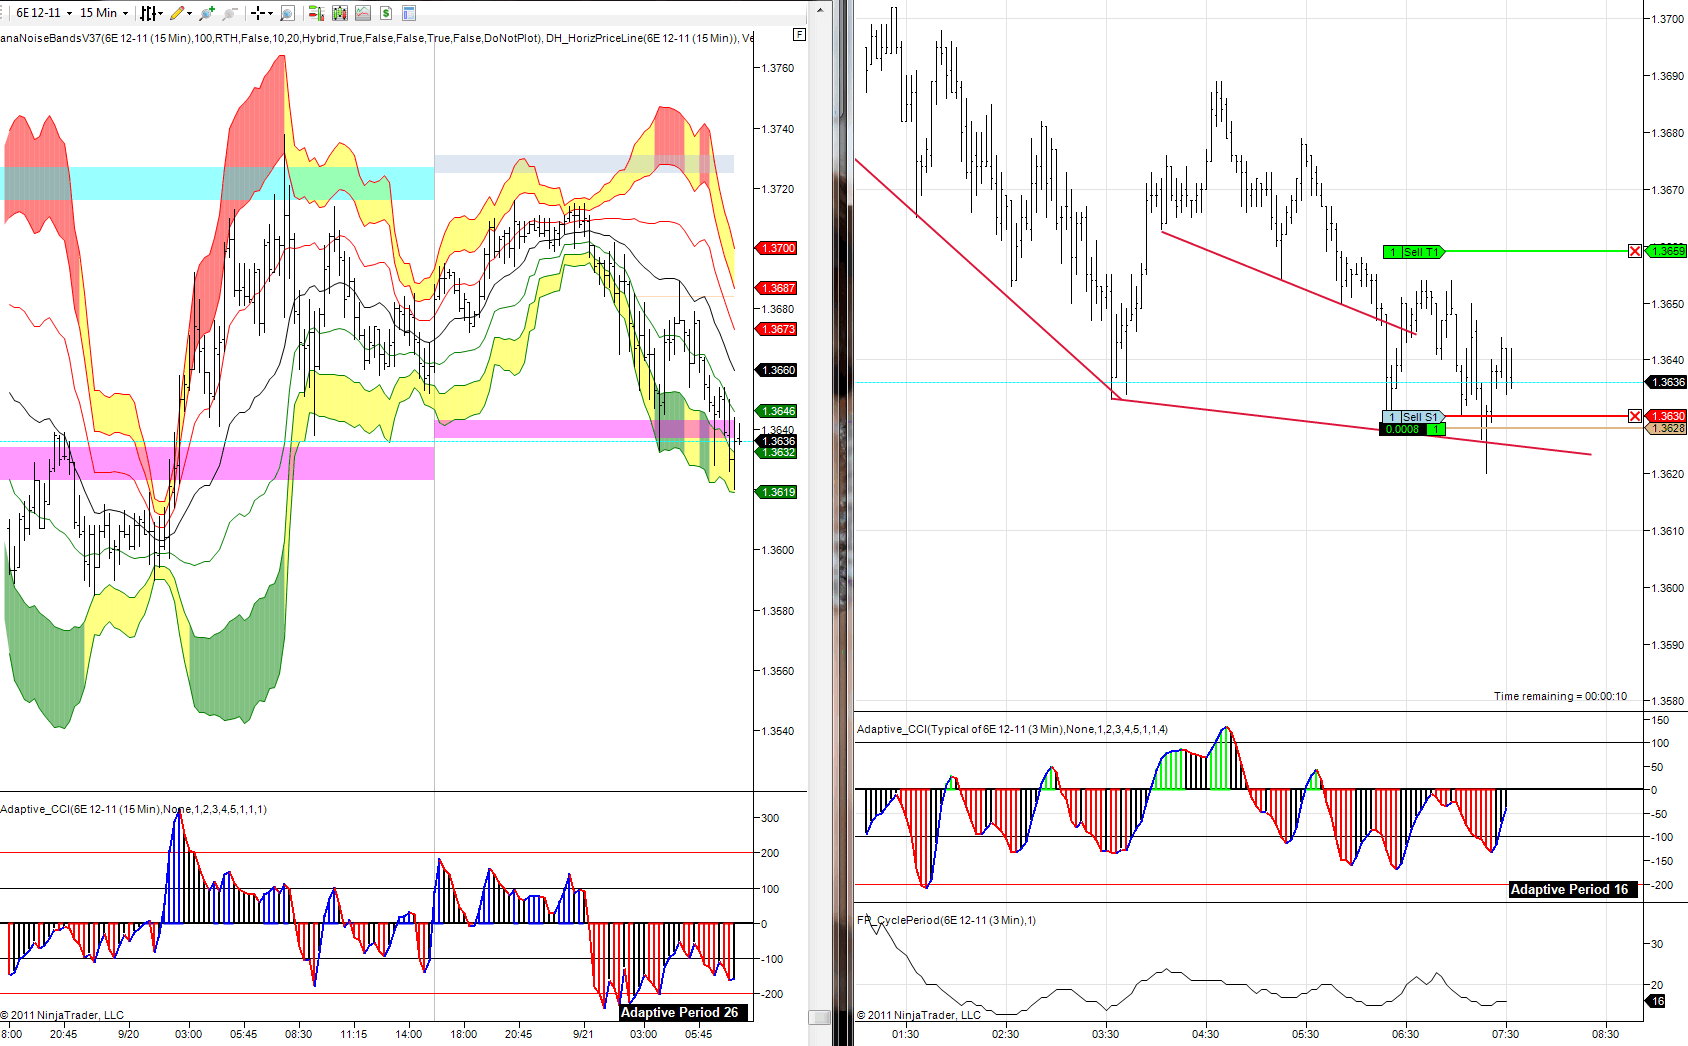The height and width of the screenshot is (1046, 1688).
Task: Click the F button on left chart
Action: 799,34
